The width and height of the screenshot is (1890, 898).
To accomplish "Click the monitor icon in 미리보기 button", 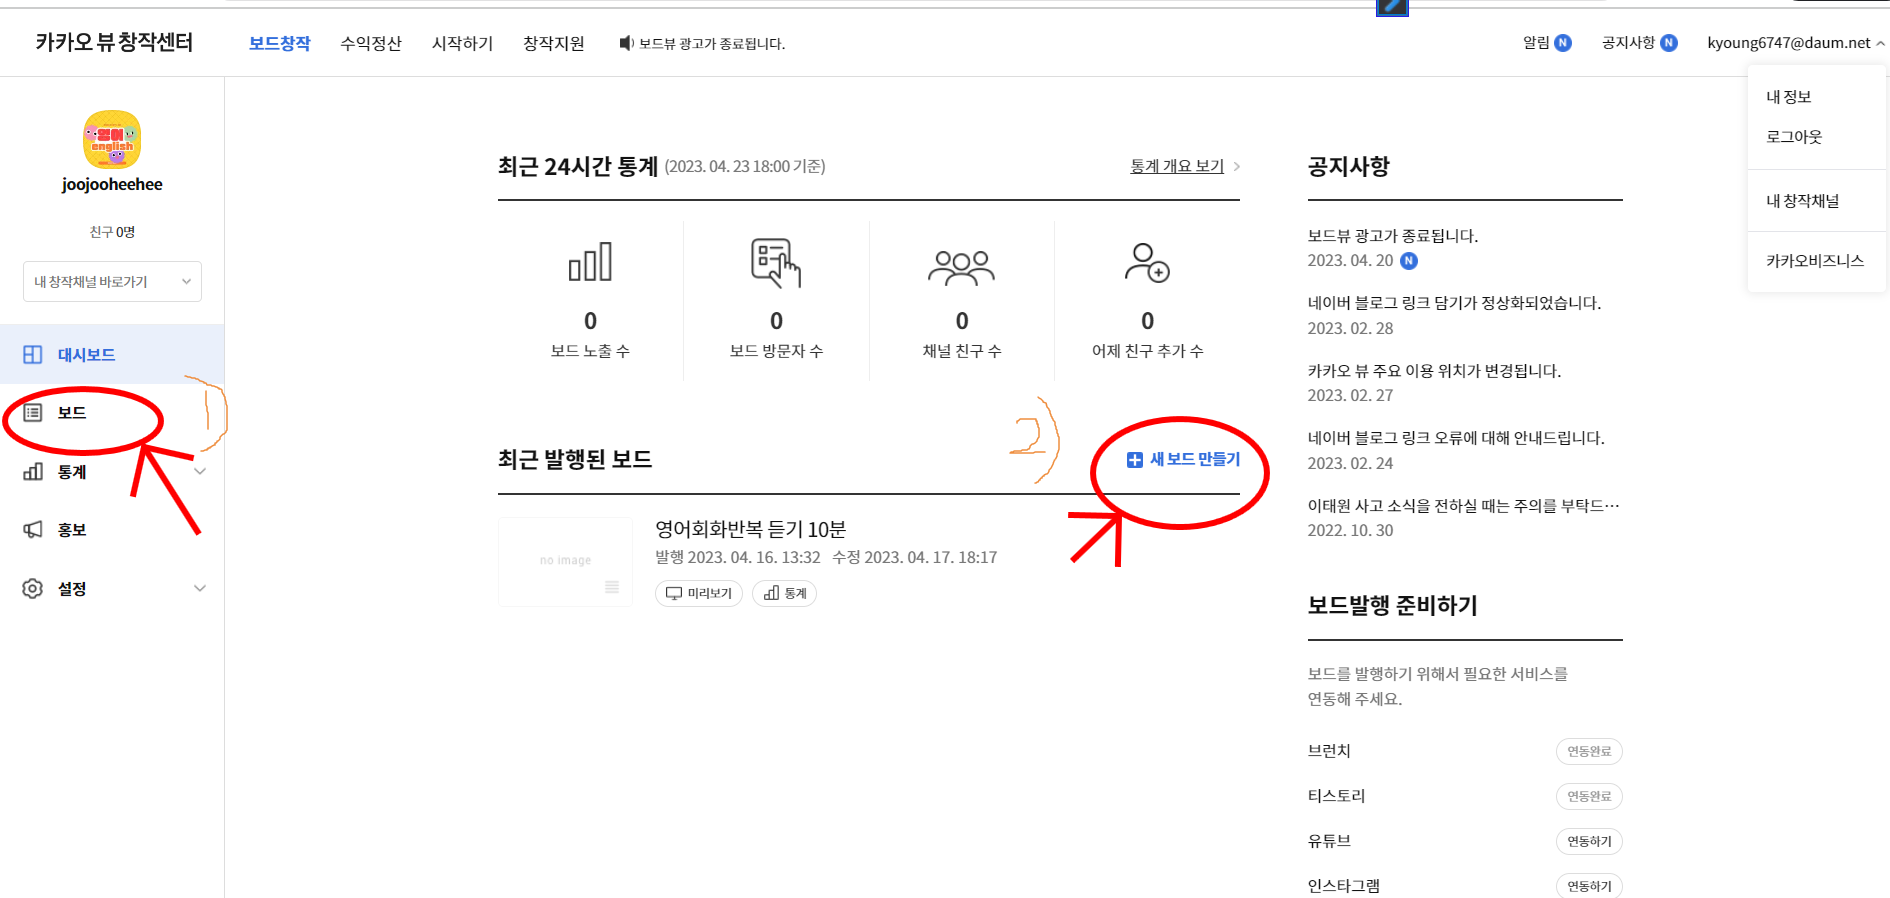I will tap(674, 594).
